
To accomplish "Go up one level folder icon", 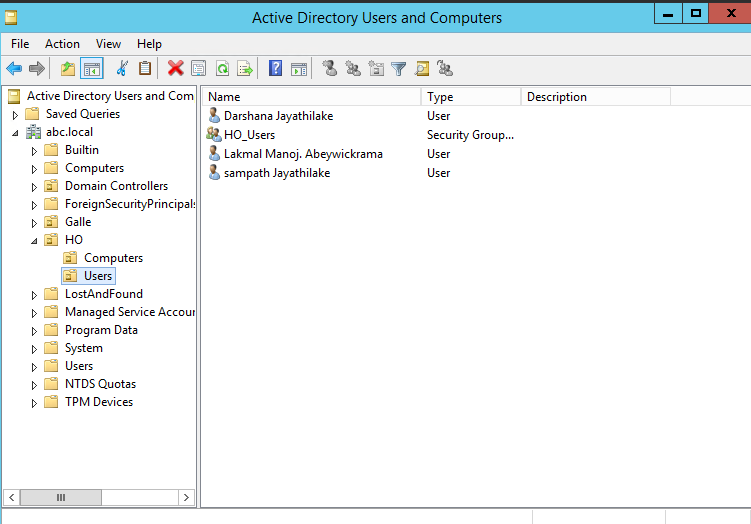I will tap(68, 68).
